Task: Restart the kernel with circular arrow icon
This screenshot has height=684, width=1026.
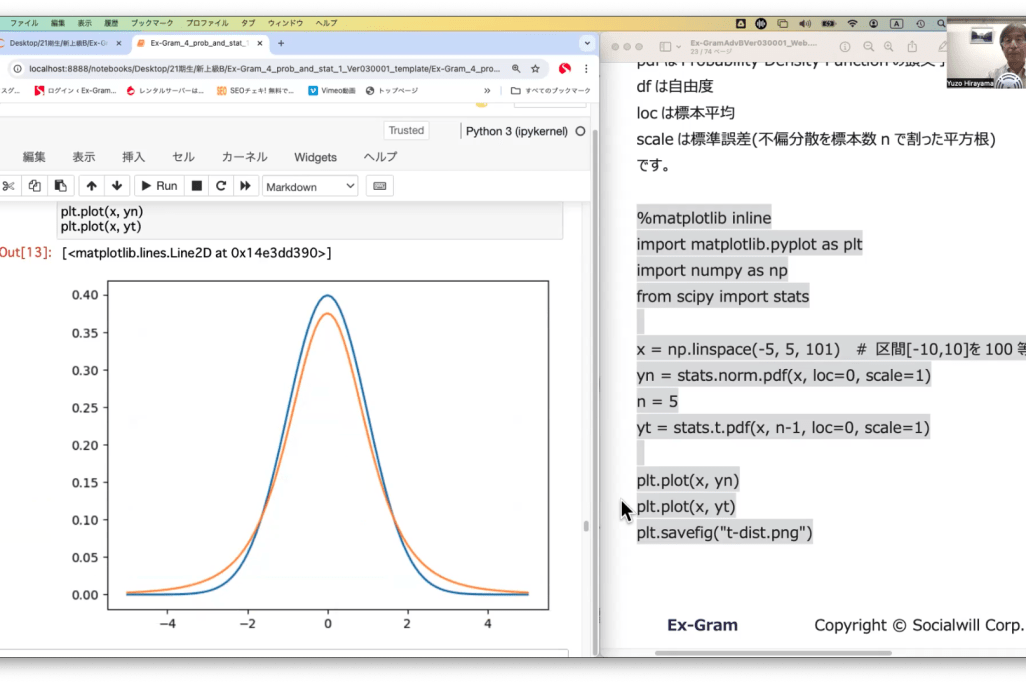Action: tap(221, 186)
